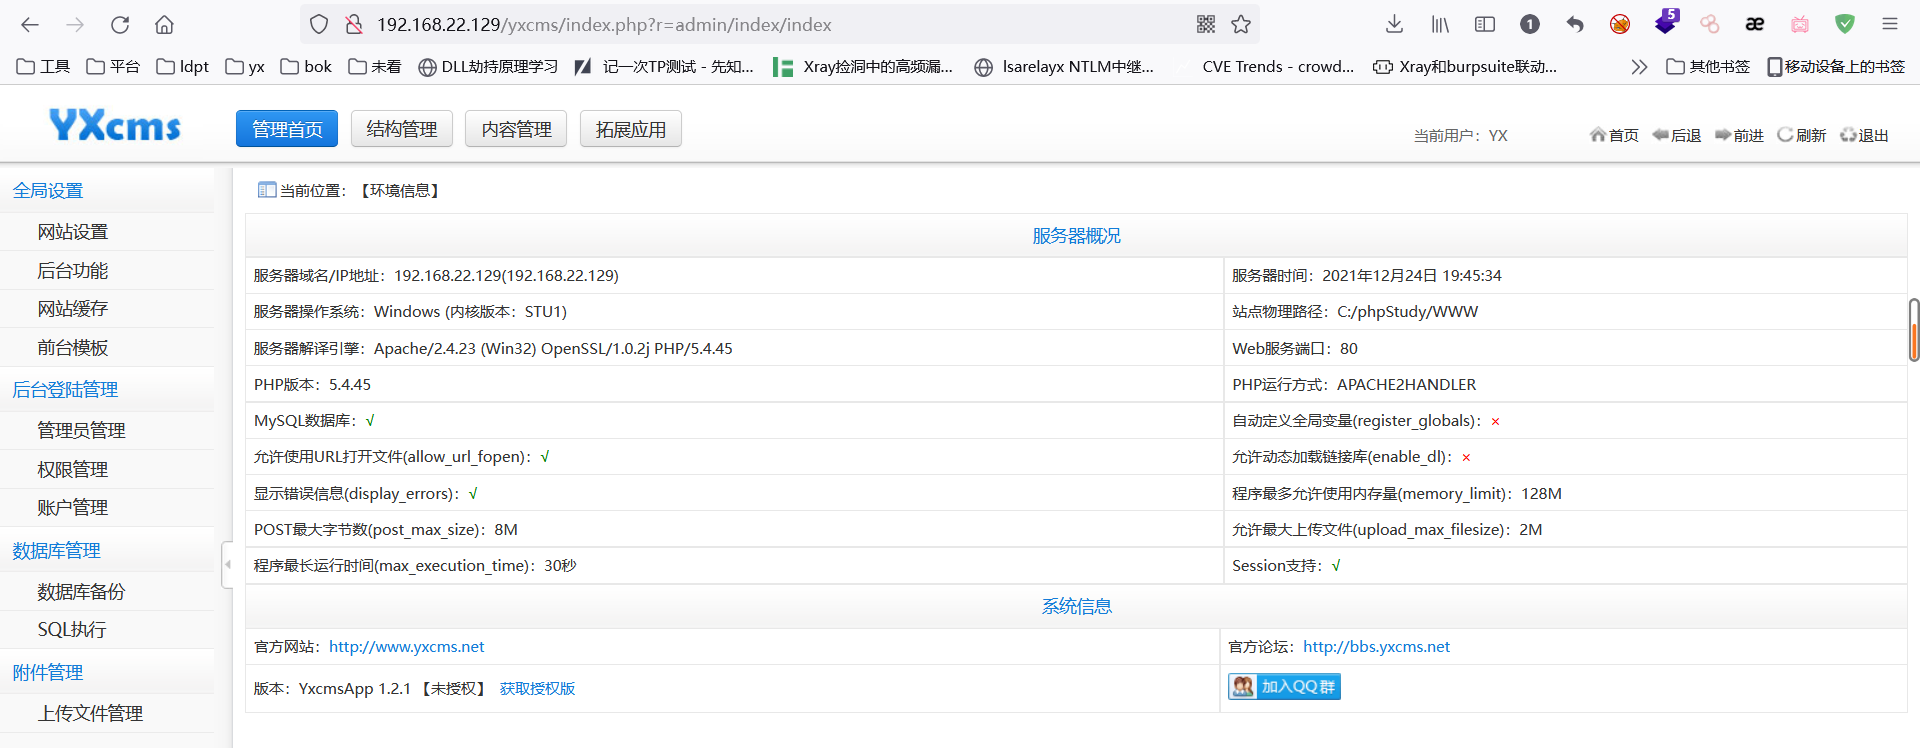Open the 未看 bookmark folder
Screen dimensions: 1920x748
tap(375, 67)
